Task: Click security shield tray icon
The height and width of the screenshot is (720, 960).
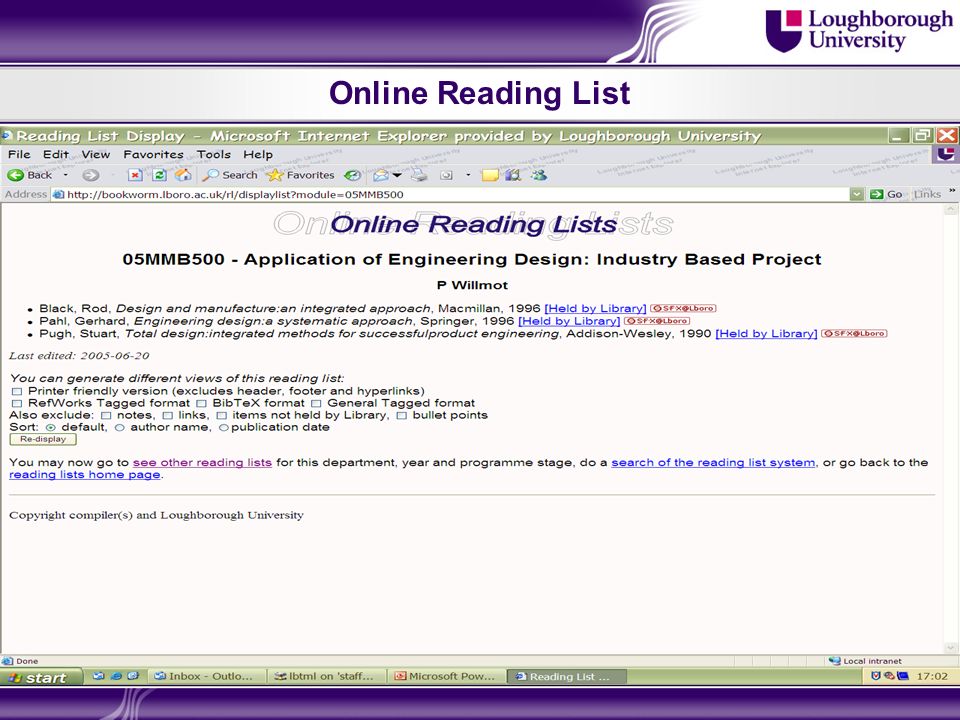Action: tap(876, 676)
